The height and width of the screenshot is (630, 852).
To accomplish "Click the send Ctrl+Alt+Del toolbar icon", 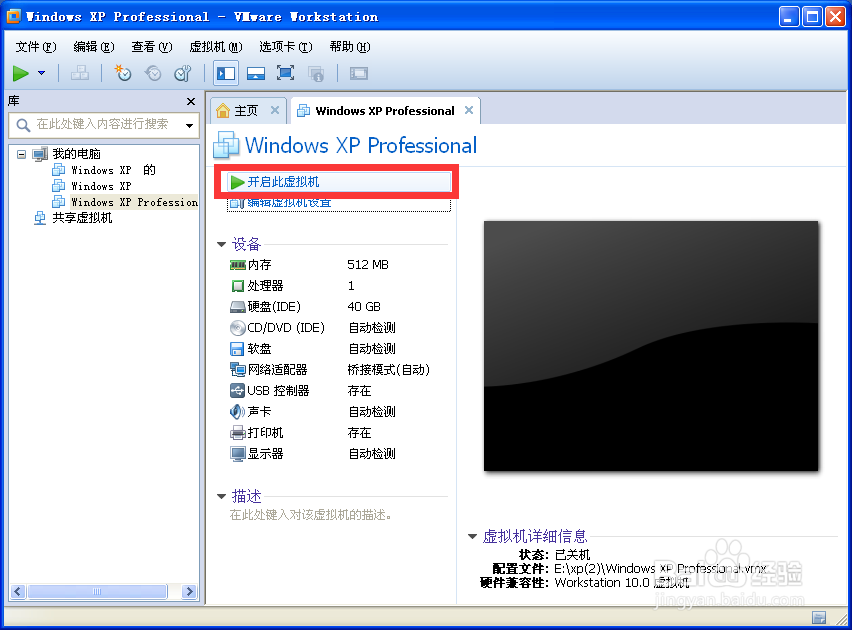I will coord(80,73).
